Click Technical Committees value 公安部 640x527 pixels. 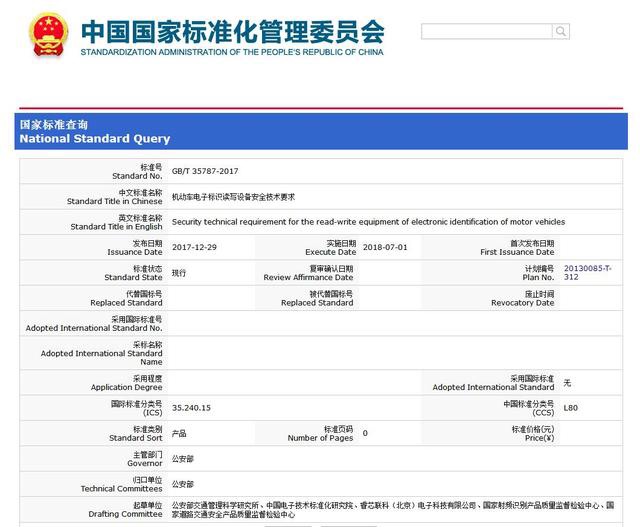(182, 484)
